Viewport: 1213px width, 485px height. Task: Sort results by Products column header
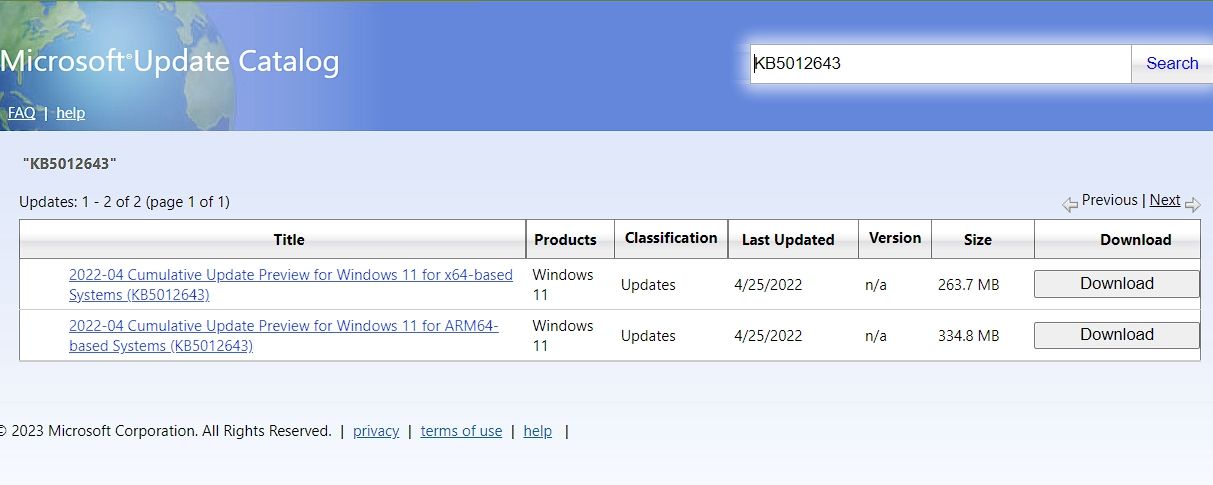(x=565, y=240)
